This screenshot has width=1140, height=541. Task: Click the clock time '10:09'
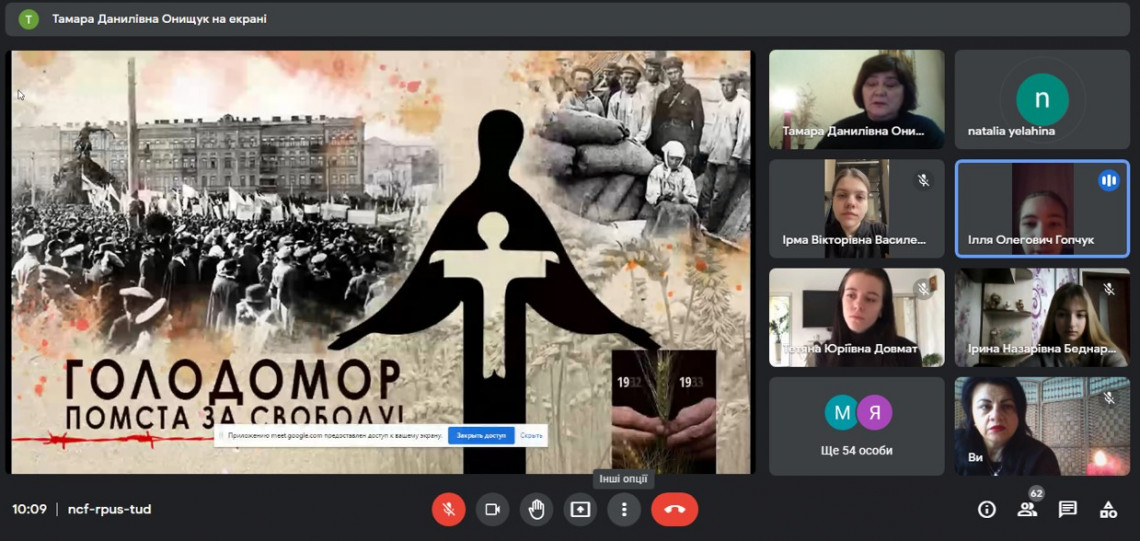click(30, 509)
